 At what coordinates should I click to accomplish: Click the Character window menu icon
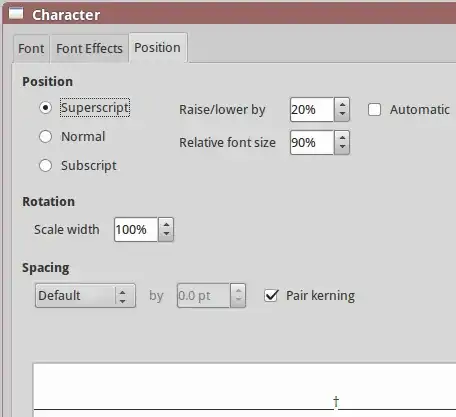tap(16, 14)
